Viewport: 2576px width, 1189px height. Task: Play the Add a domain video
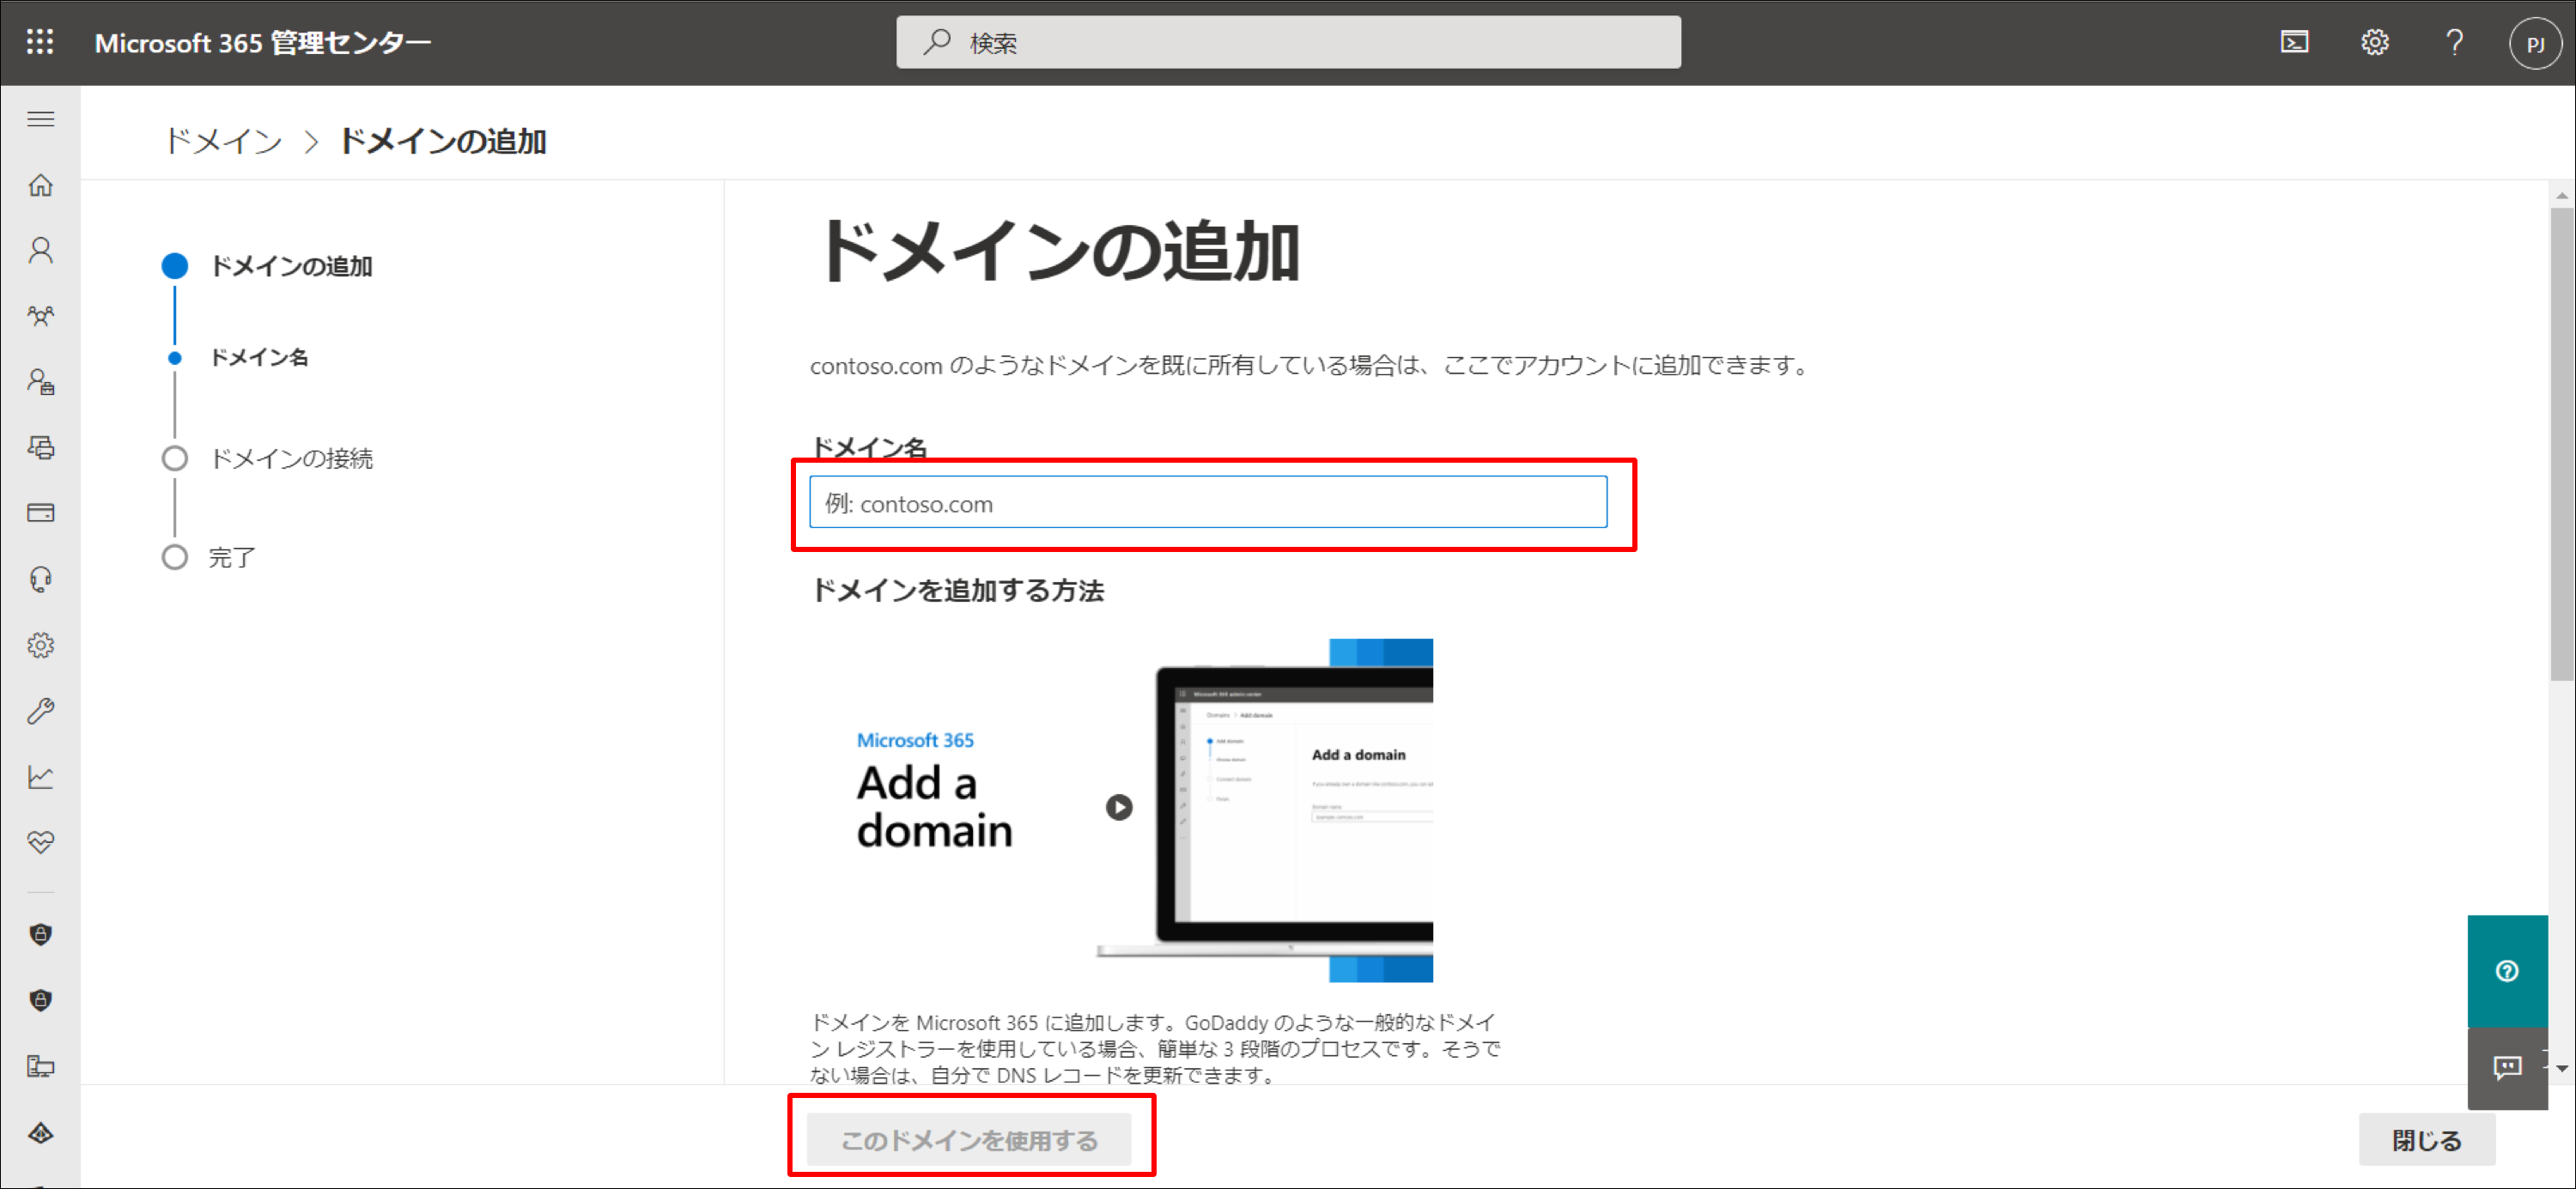click(1119, 807)
